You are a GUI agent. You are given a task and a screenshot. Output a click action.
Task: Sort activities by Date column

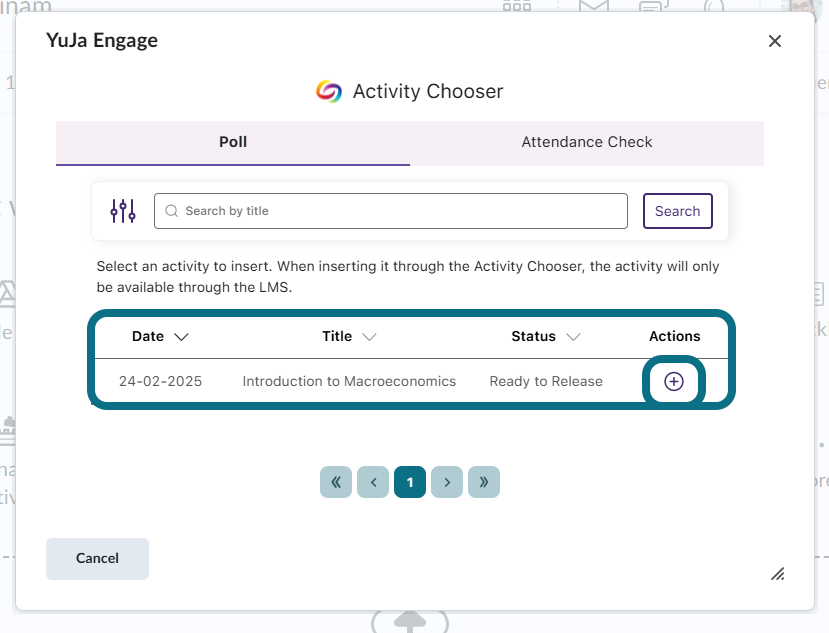coord(160,336)
